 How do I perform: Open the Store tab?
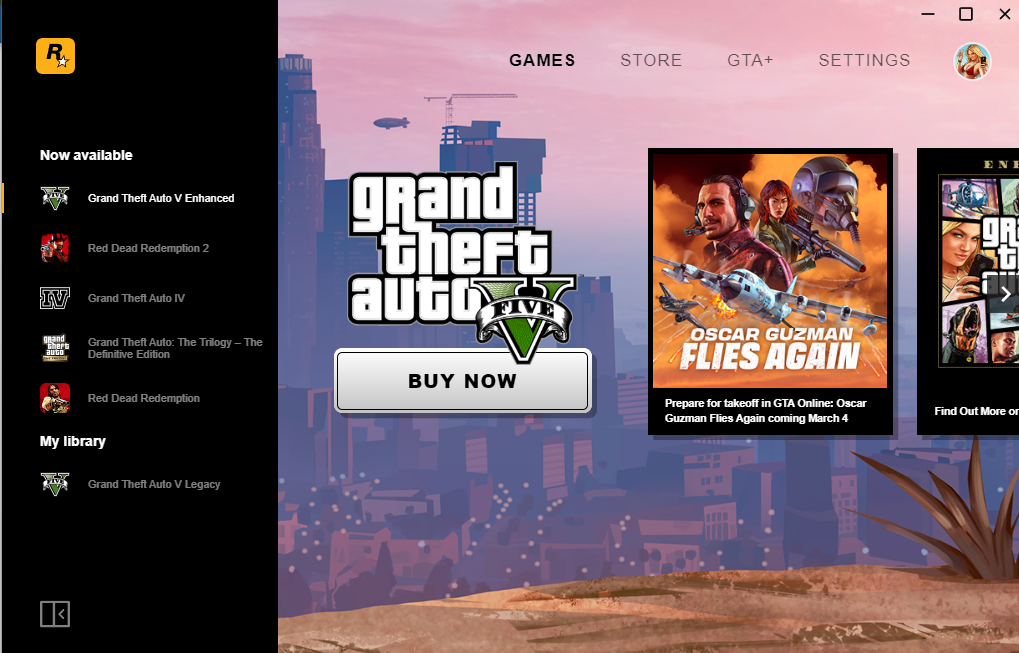651,60
